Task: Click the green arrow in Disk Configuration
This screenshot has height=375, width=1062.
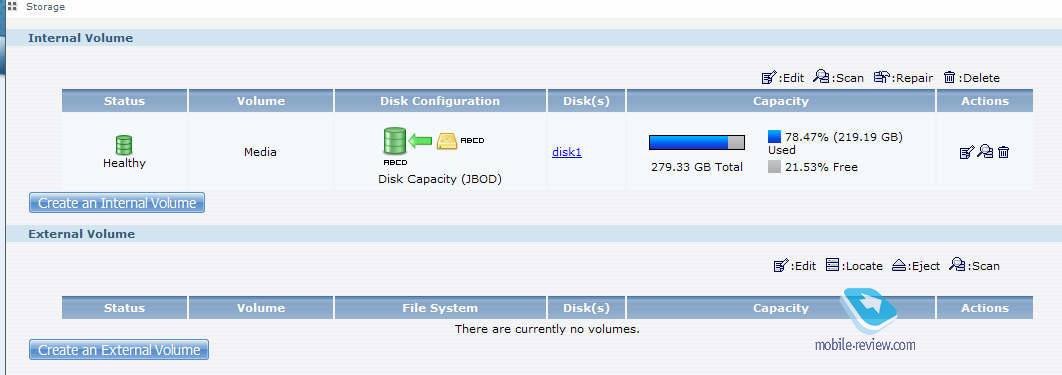Action: coord(421,141)
